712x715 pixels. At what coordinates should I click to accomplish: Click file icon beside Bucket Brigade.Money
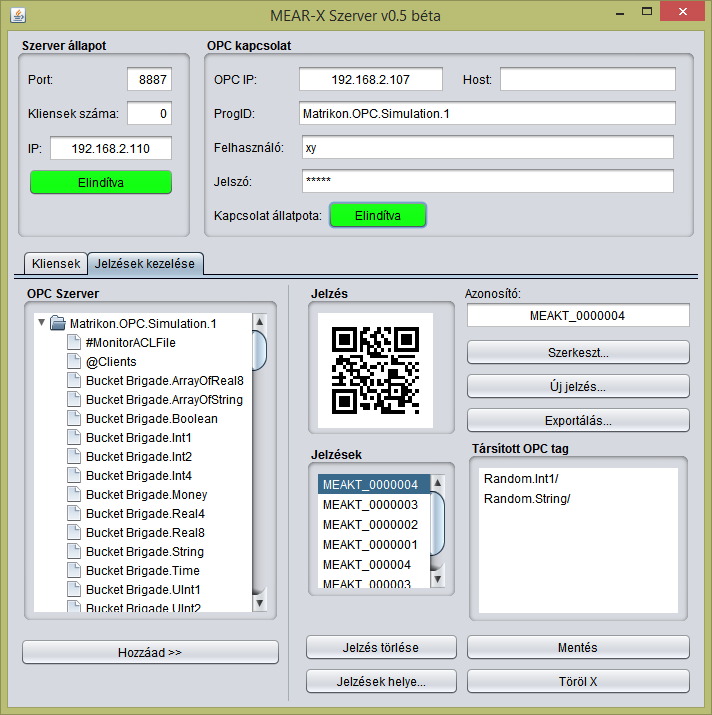(74, 494)
